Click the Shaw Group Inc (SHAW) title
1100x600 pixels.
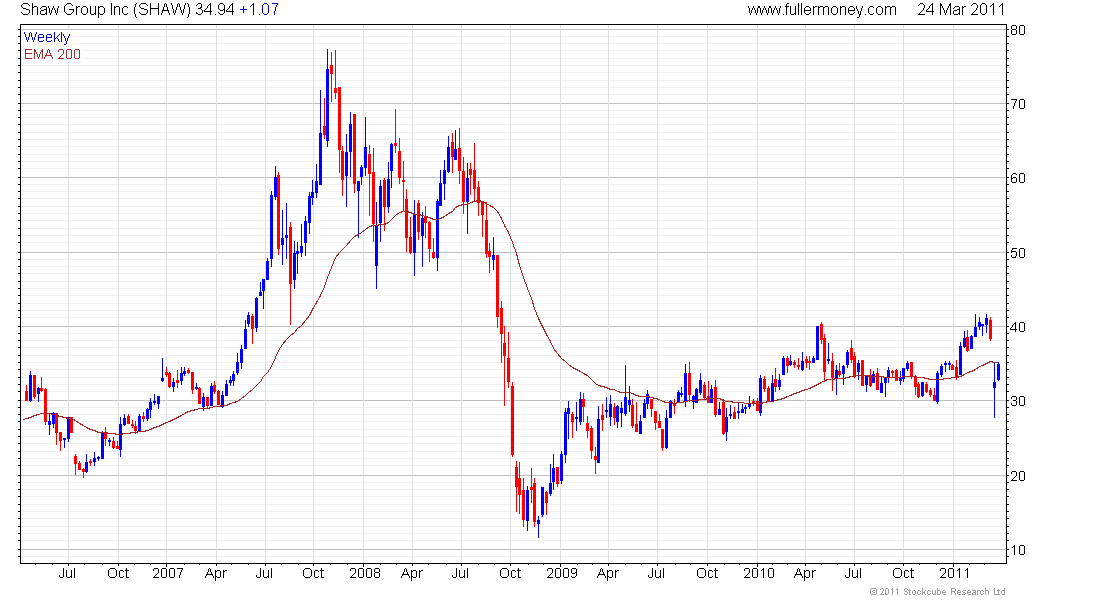(106, 10)
